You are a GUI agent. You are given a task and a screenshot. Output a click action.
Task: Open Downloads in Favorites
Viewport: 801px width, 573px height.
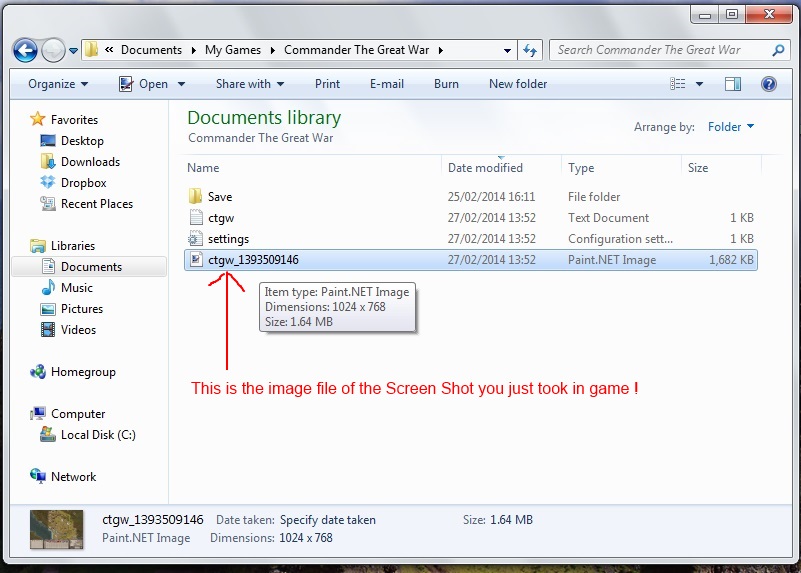(90, 161)
